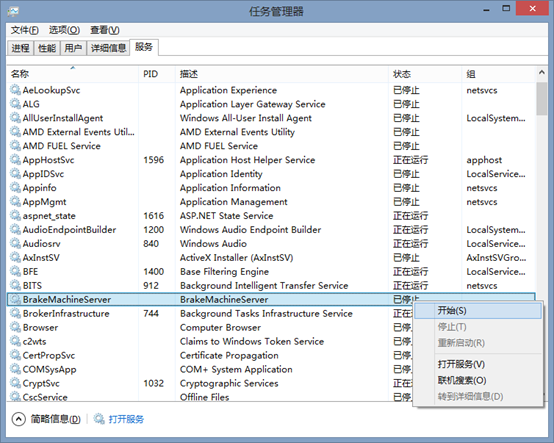
Task: Click the gear icon beside BFE
Action: [15, 271]
